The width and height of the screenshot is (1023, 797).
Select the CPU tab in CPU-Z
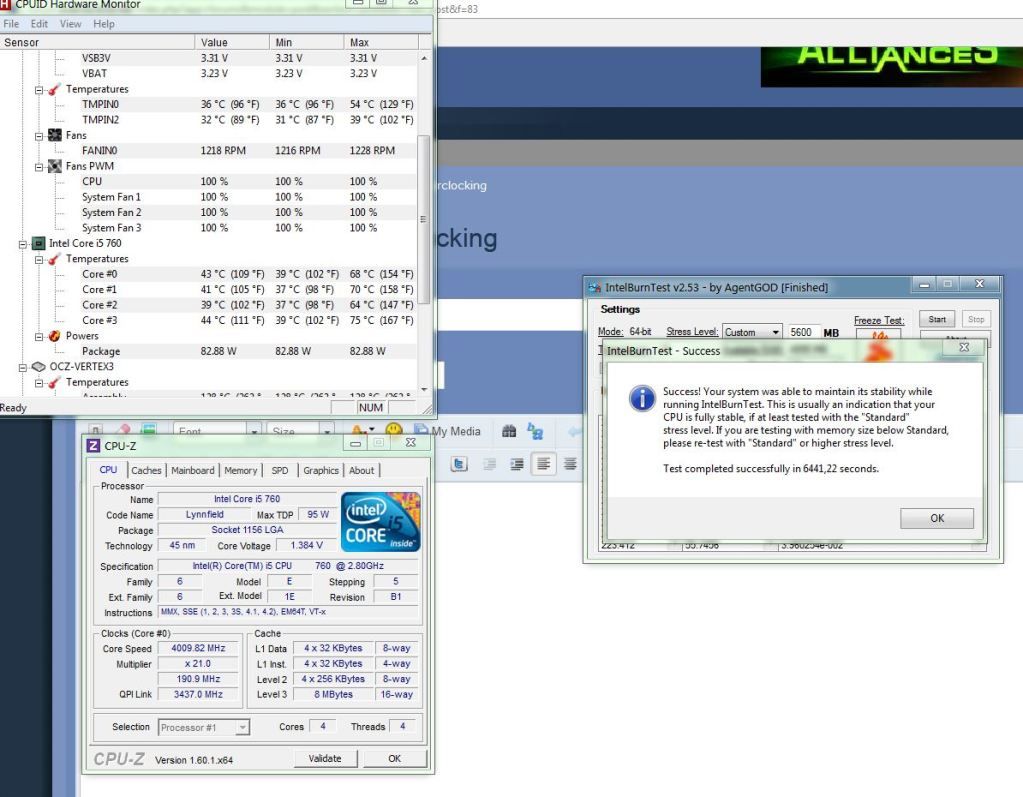tap(108, 470)
